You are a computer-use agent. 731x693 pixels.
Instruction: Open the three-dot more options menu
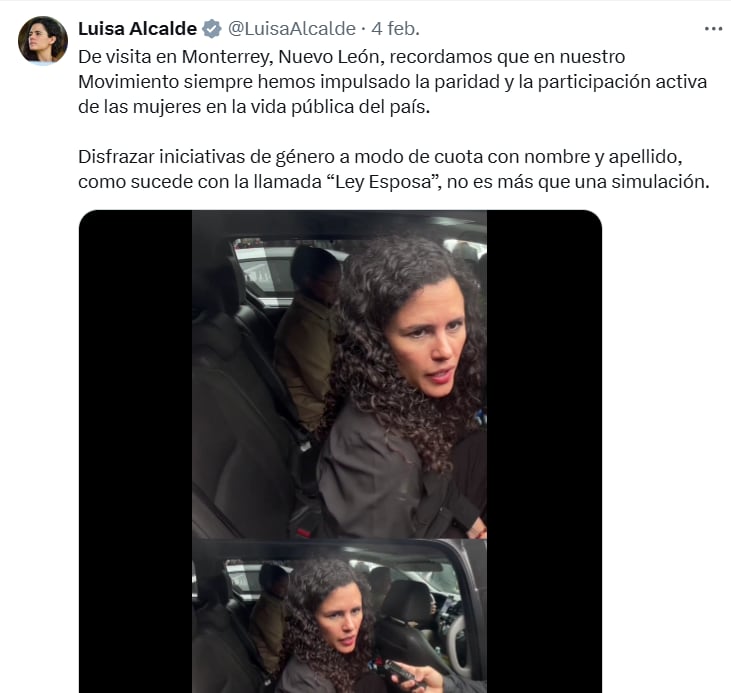tap(713, 29)
